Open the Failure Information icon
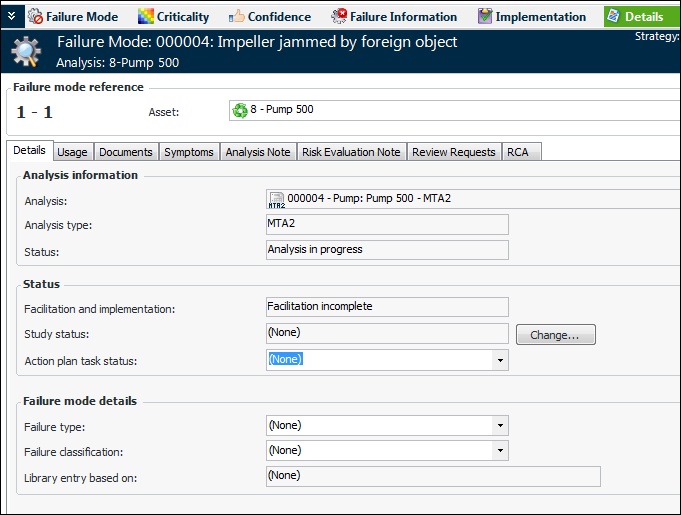Image resolution: width=681 pixels, height=515 pixels. coord(339,17)
